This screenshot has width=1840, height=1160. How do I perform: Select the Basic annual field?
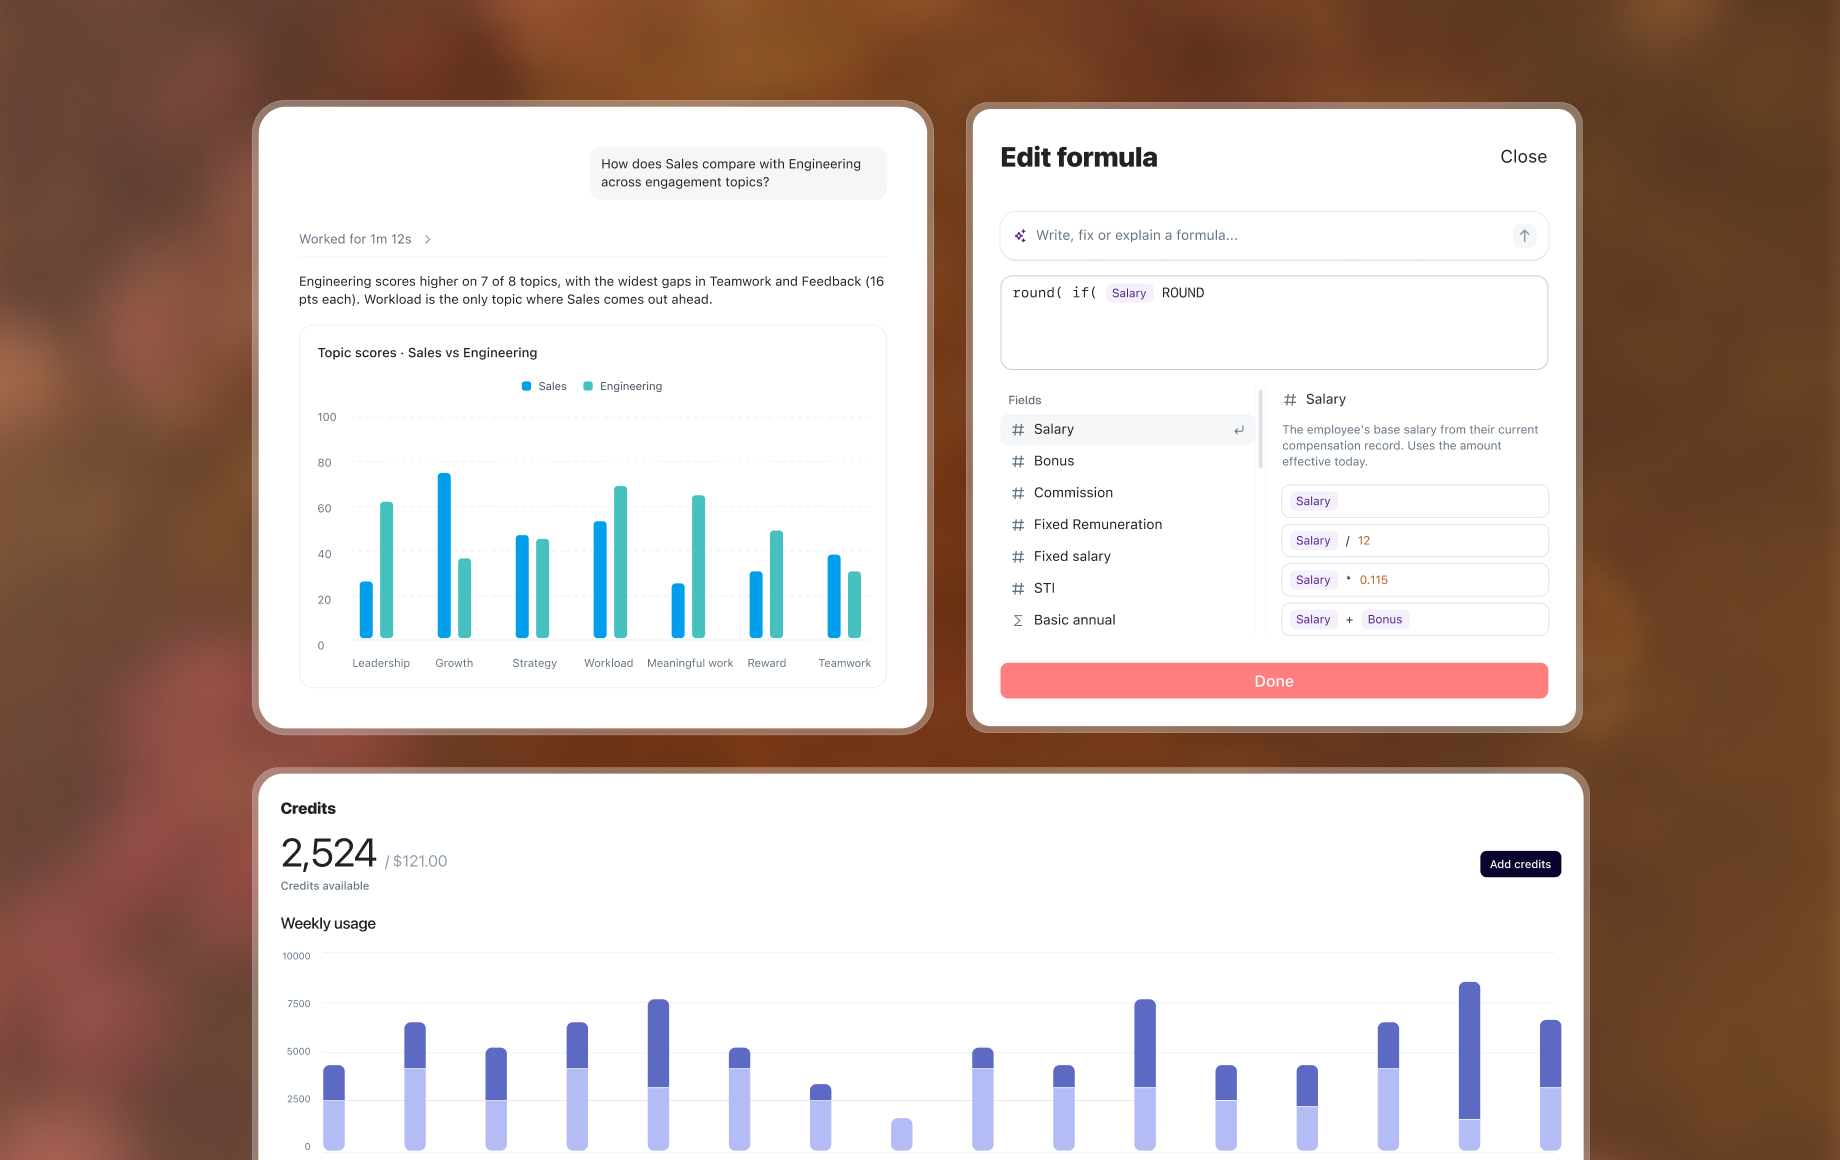pyautogui.click(x=1127, y=620)
